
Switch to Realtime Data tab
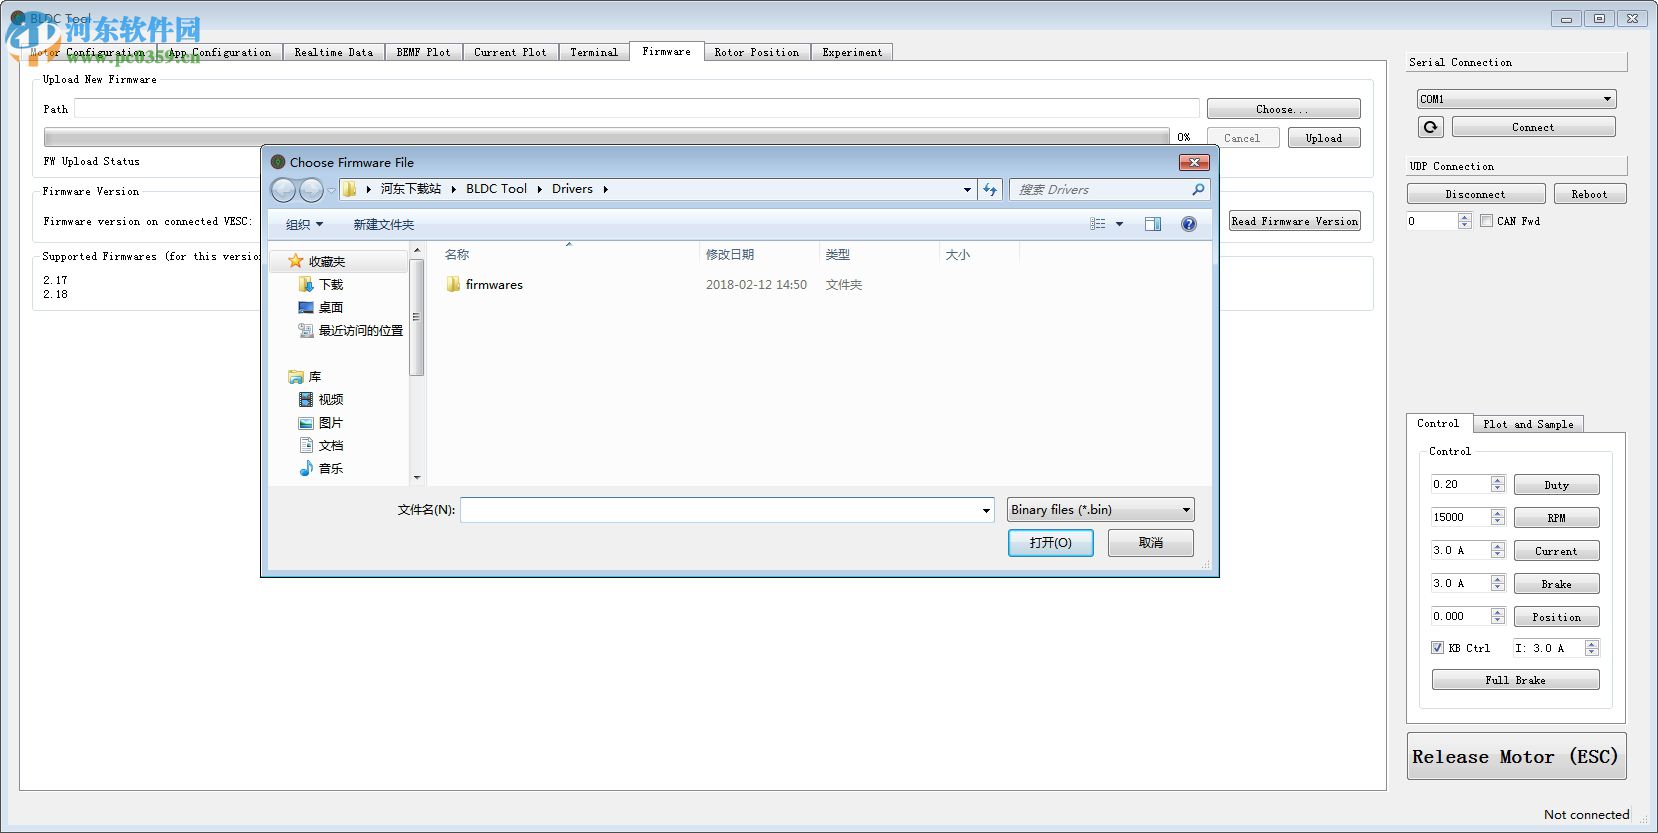[334, 52]
